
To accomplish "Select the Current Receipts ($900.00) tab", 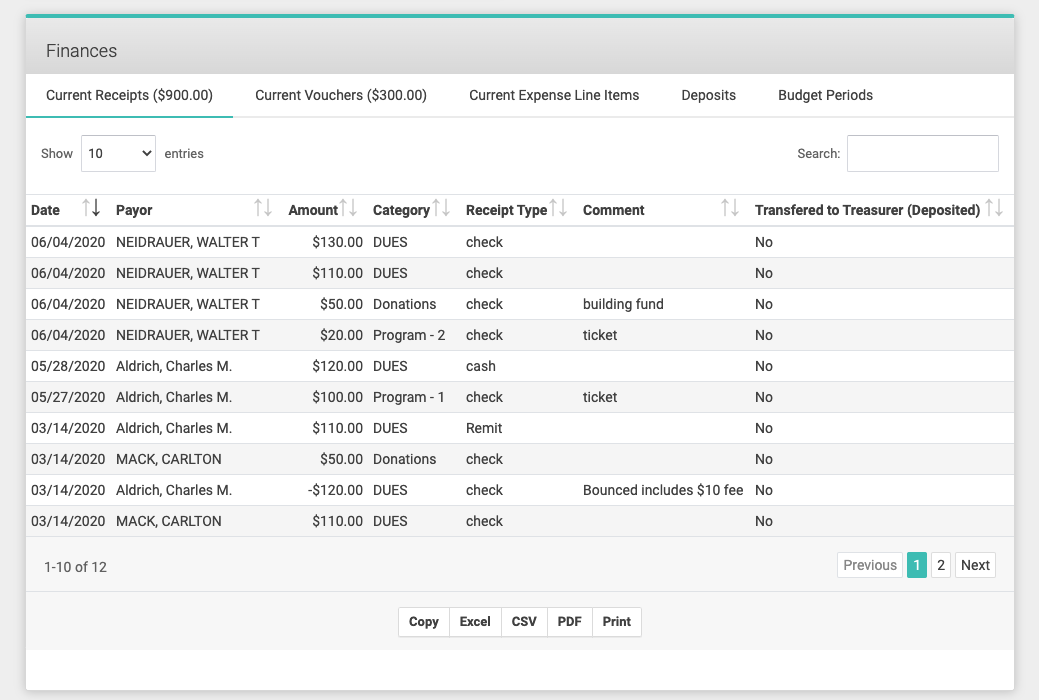I will pyautogui.click(x=129, y=95).
